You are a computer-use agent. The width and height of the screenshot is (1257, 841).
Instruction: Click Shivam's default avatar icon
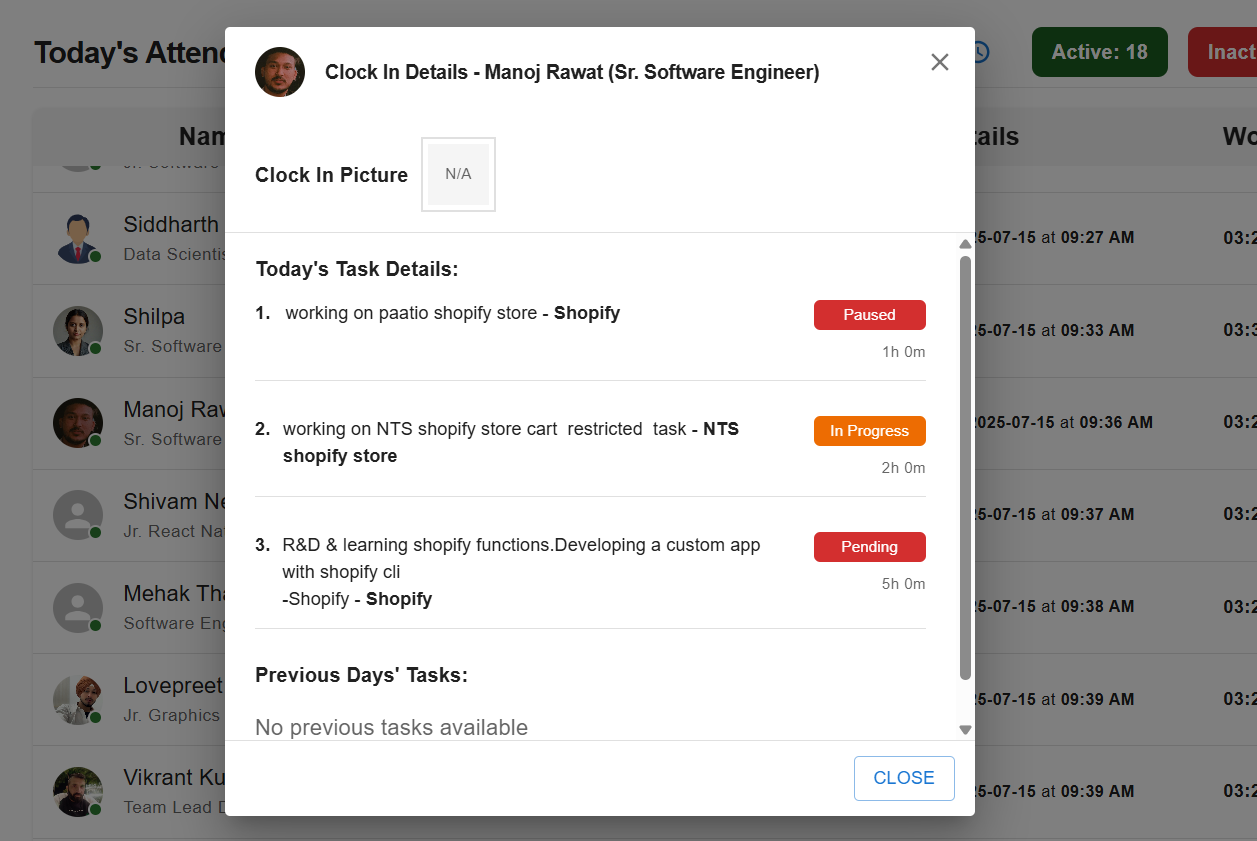click(78, 515)
